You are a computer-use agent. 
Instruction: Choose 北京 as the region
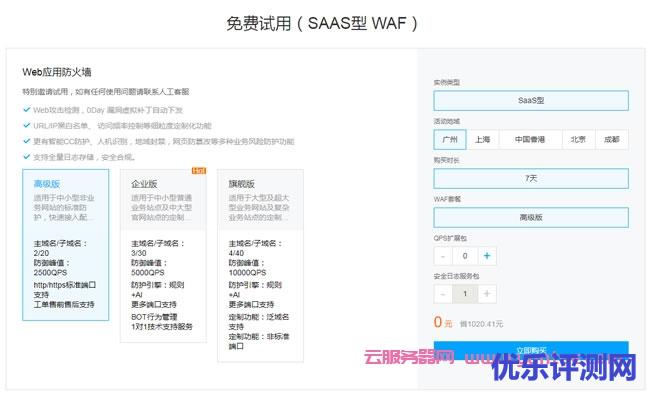tap(578, 139)
